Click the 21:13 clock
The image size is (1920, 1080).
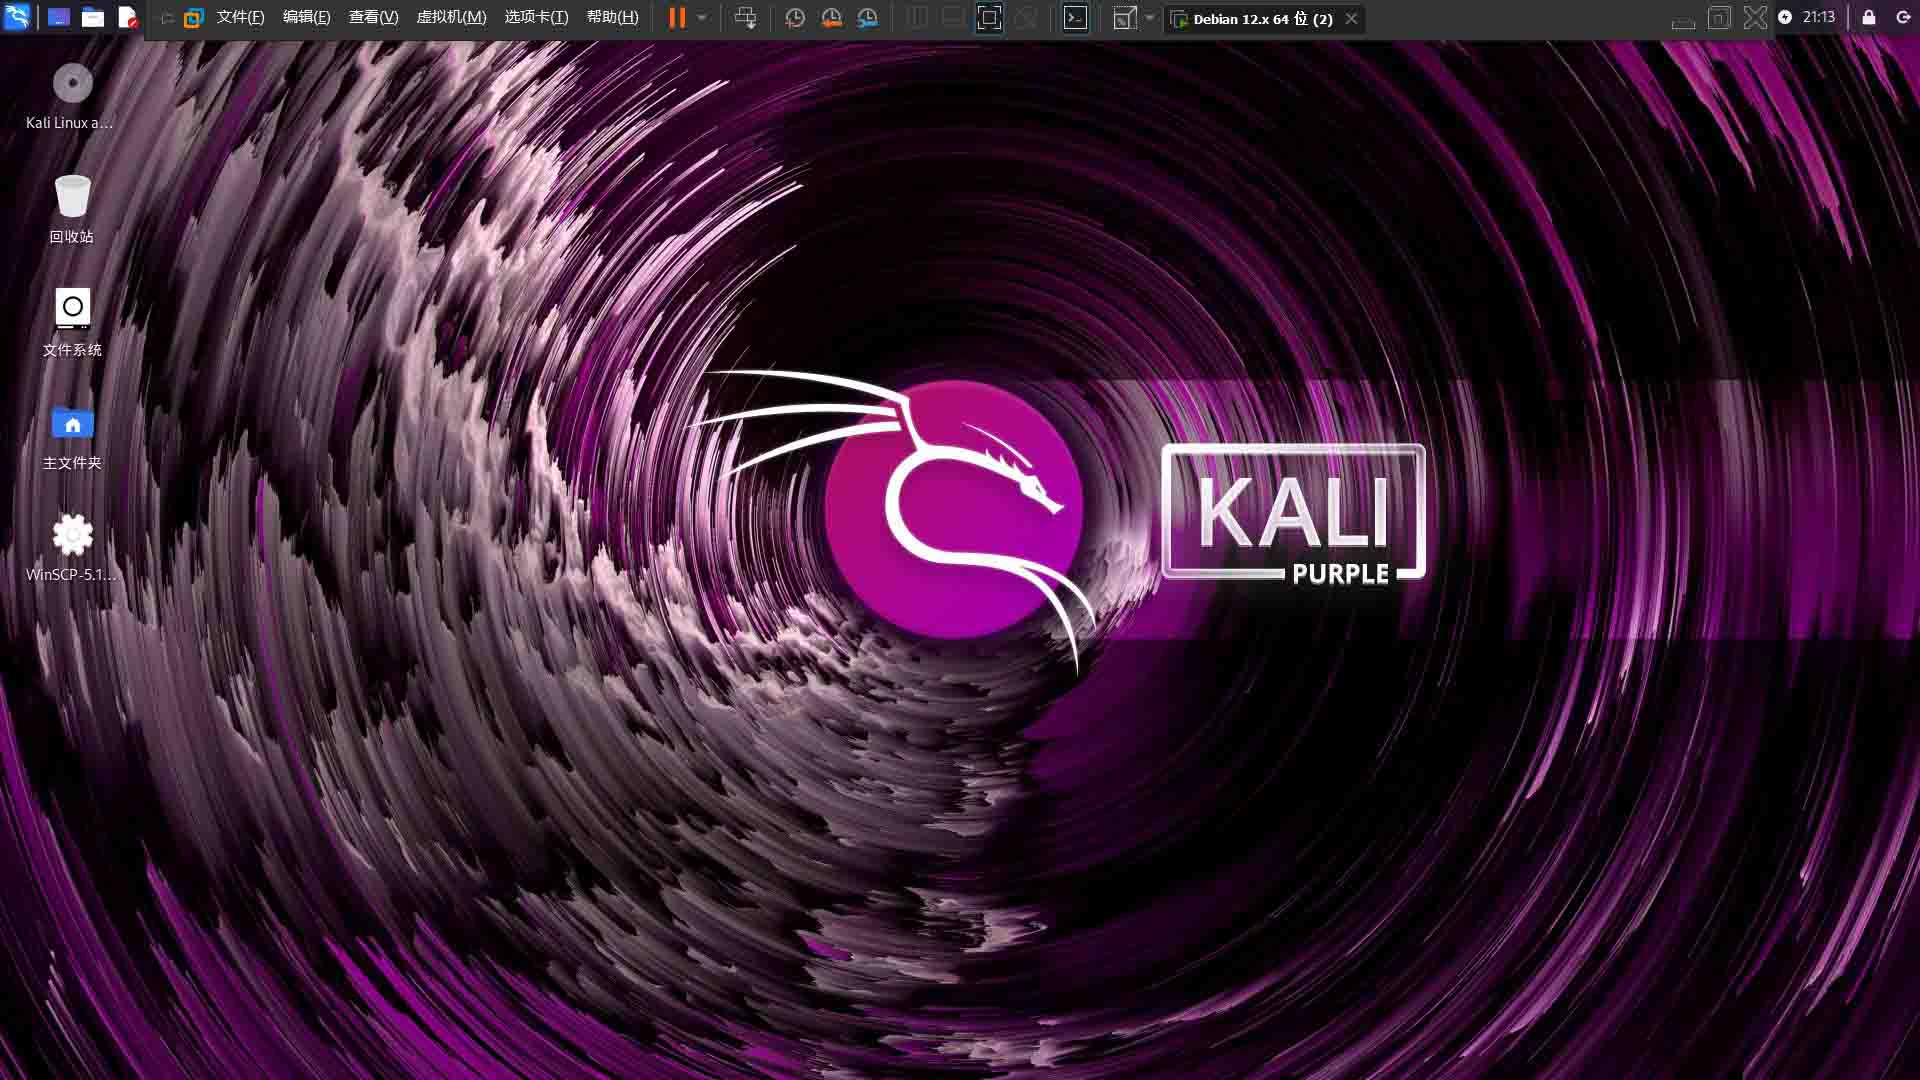point(1819,17)
